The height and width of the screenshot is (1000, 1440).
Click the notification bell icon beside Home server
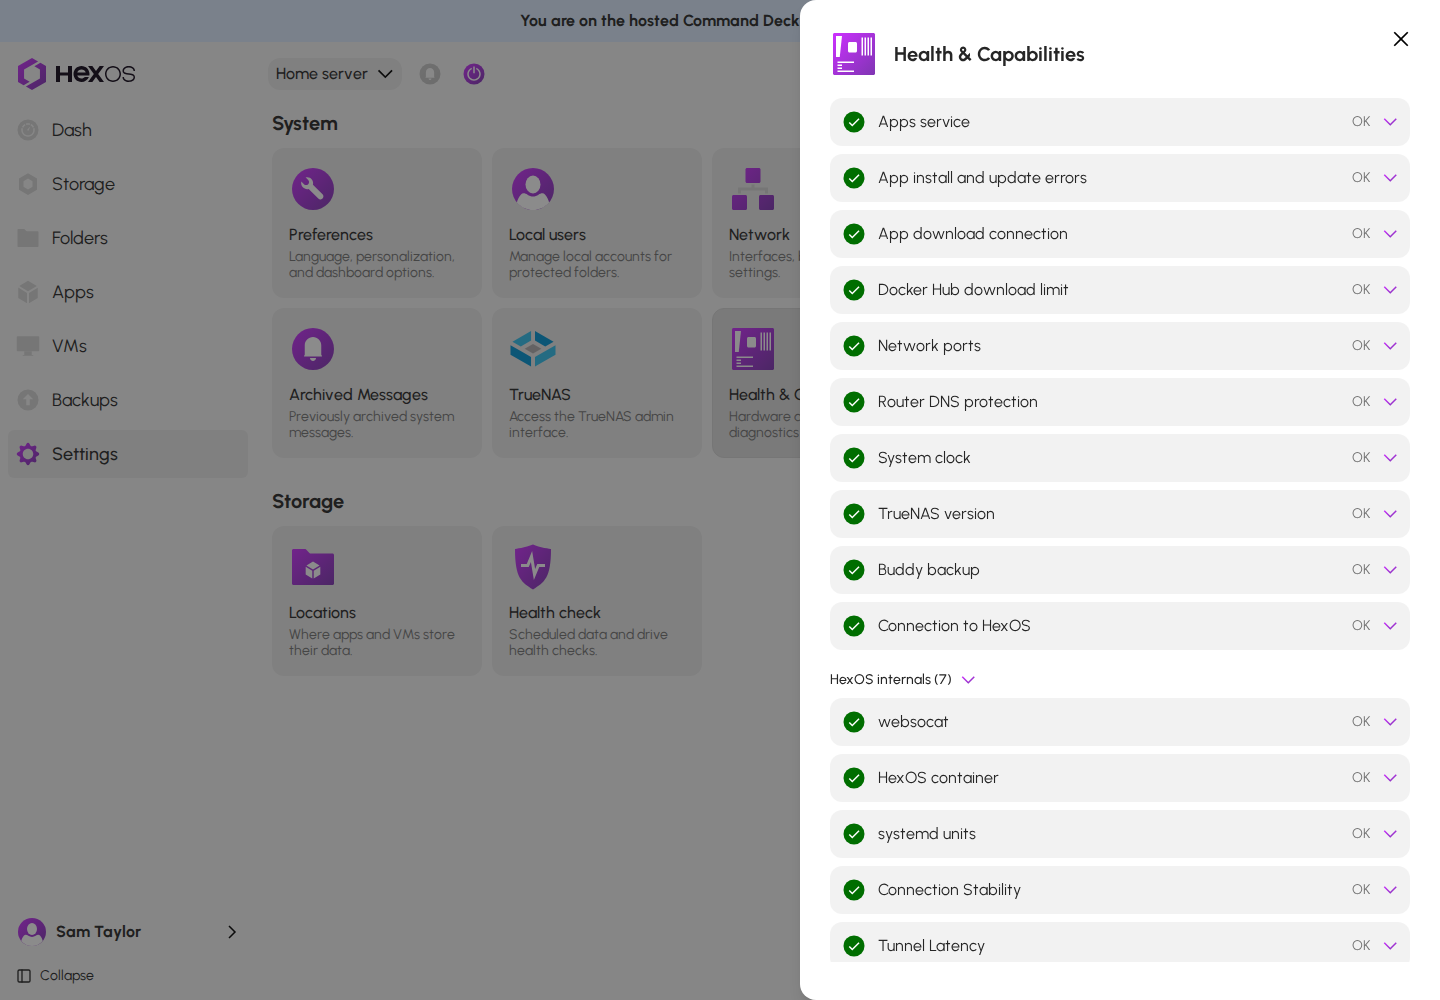pos(430,74)
